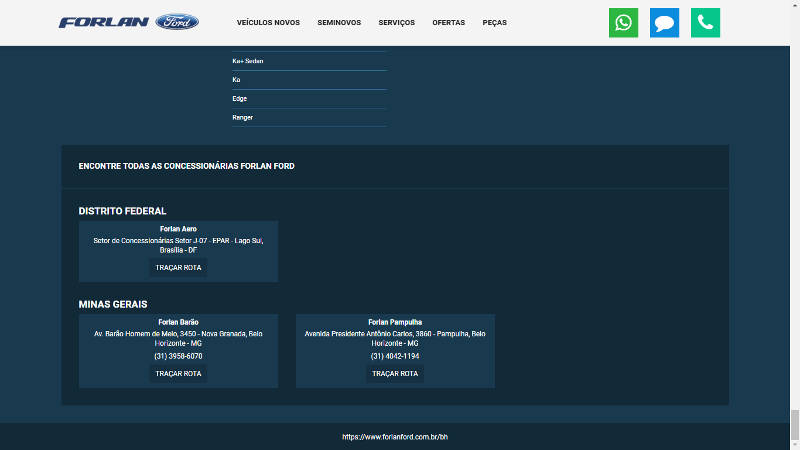Image resolution: width=800 pixels, height=450 pixels.
Task: Click the Forlan Aero dealership name
Action: point(178,229)
